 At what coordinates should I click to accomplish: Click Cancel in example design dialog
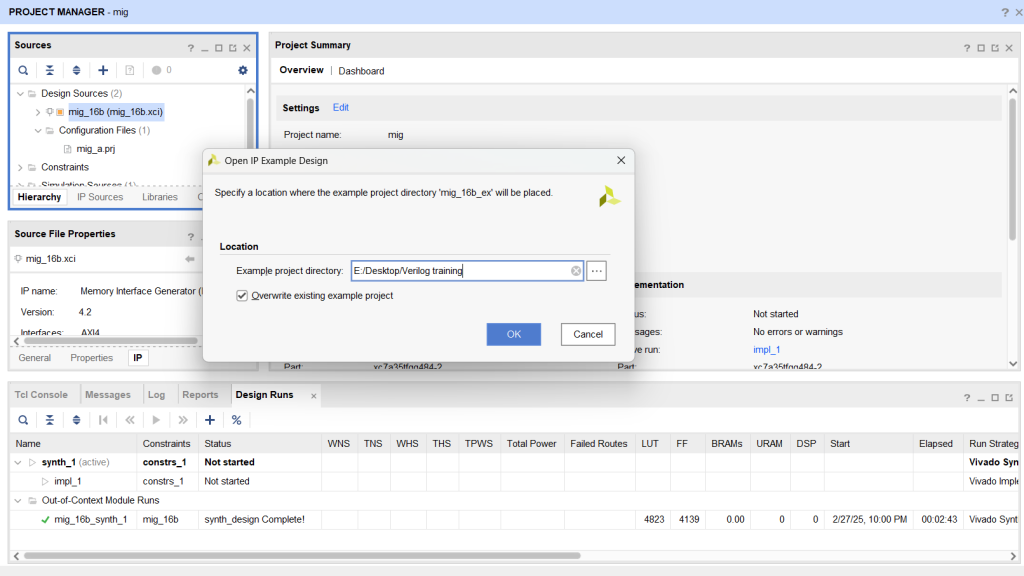tap(588, 334)
